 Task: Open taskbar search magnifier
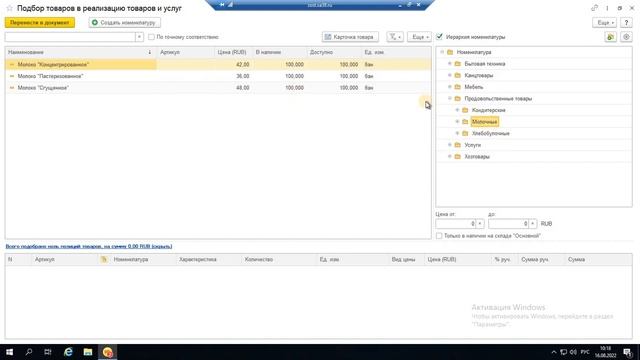pos(29,352)
